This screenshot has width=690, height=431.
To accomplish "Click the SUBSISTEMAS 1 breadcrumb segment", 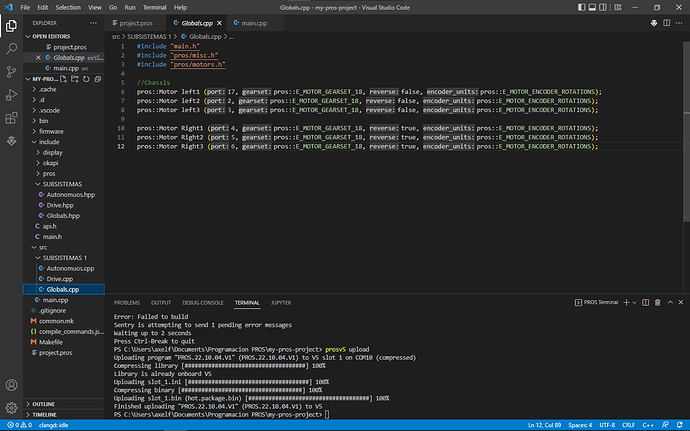I will 149,37.
